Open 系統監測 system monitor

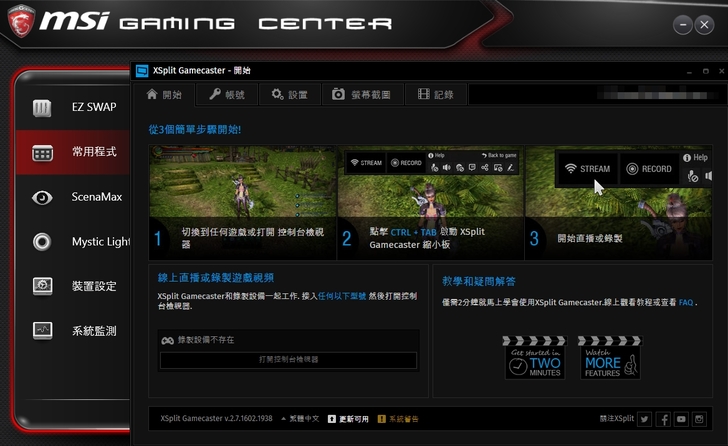pos(74,330)
